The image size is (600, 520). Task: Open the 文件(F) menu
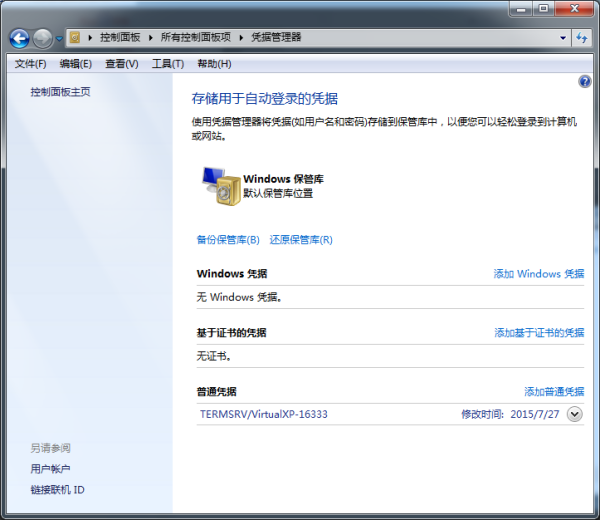point(30,64)
